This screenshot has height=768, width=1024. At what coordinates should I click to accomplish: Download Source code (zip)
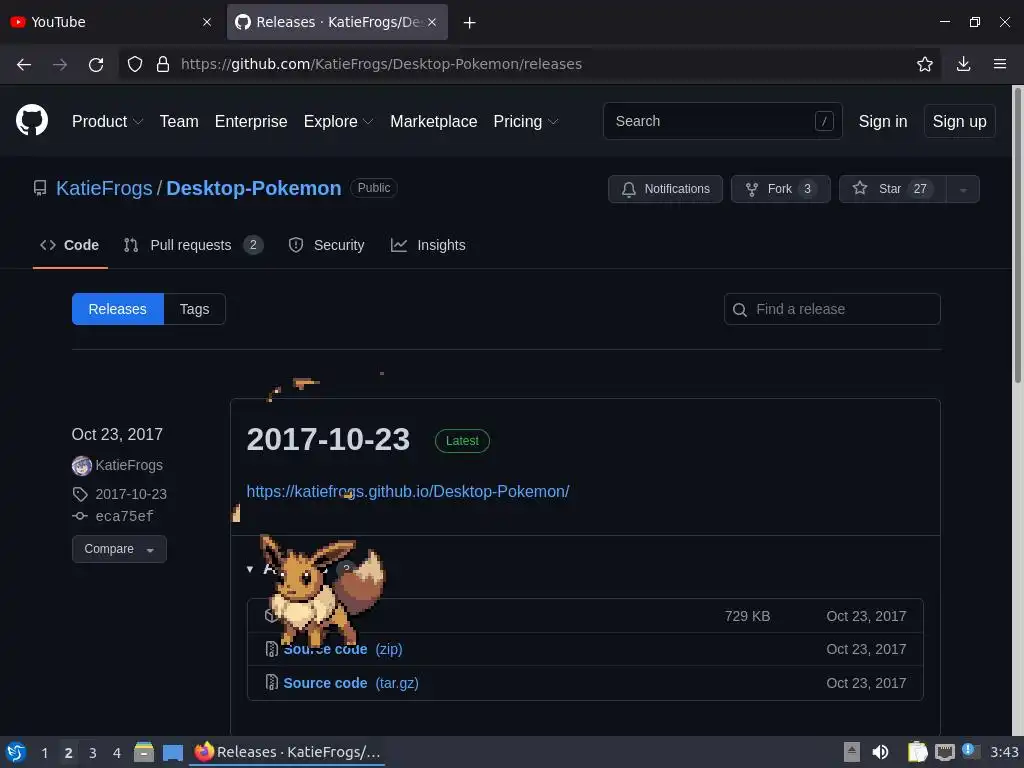pyautogui.click(x=342, y=649)
